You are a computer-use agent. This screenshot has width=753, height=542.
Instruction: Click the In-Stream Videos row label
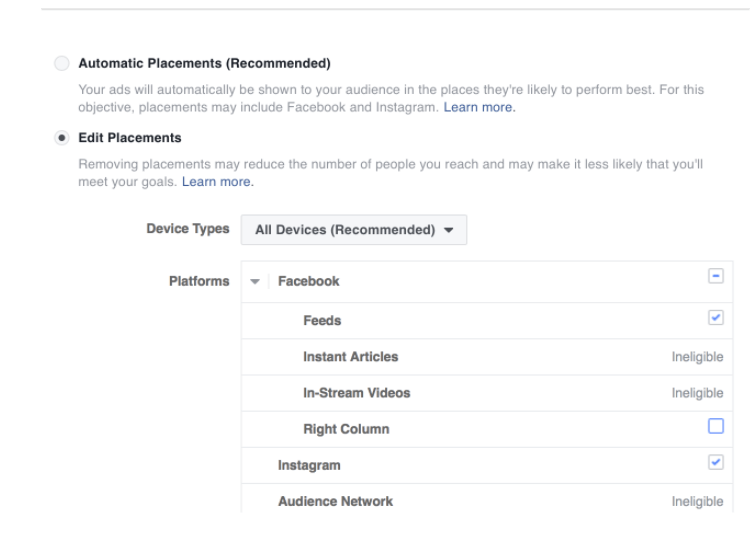(357, 393)
